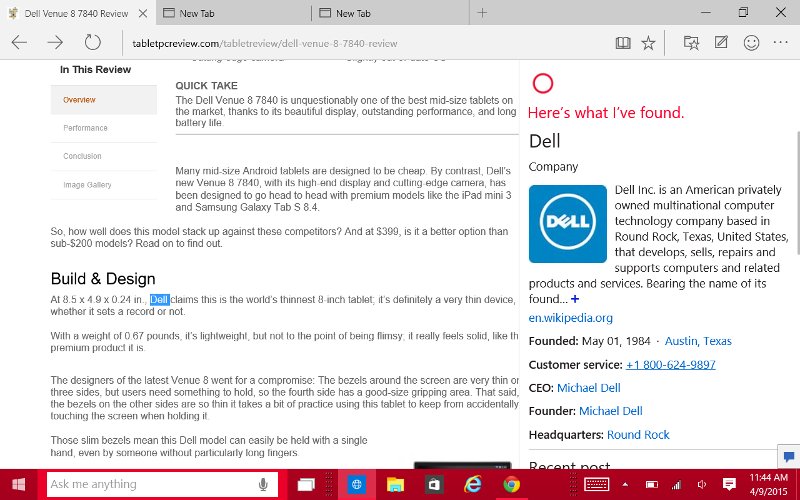Click the blue chat feedback button

789,456
